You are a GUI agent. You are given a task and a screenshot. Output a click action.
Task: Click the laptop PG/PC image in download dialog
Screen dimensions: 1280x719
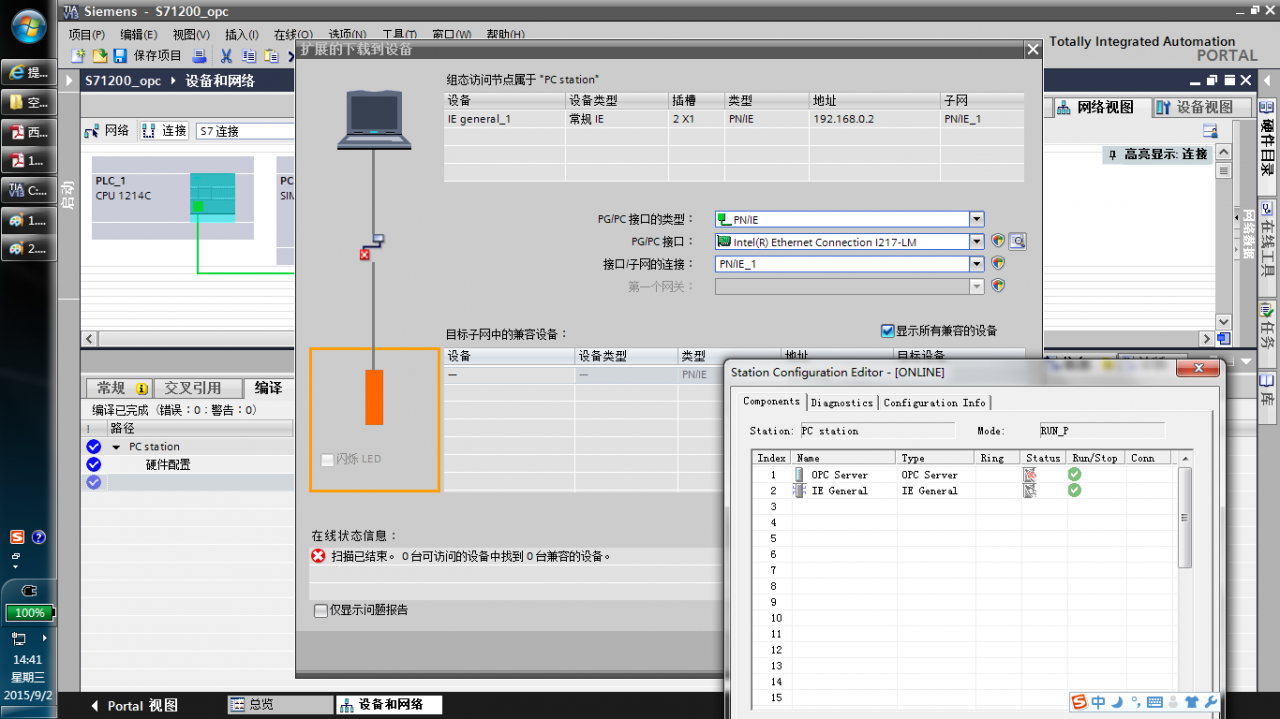(375, 120)
